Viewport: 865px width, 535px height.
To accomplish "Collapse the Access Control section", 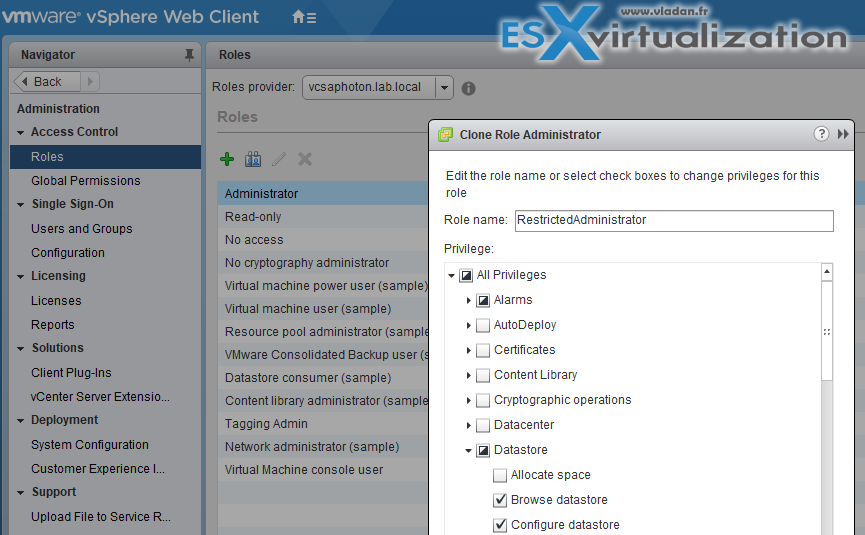I will pyautogui.click(x=20, y=132).
